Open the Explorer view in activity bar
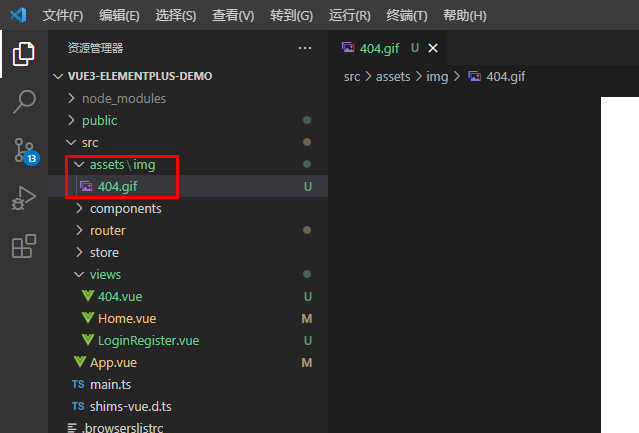This screenshot has height=433, width=639. 24,54
